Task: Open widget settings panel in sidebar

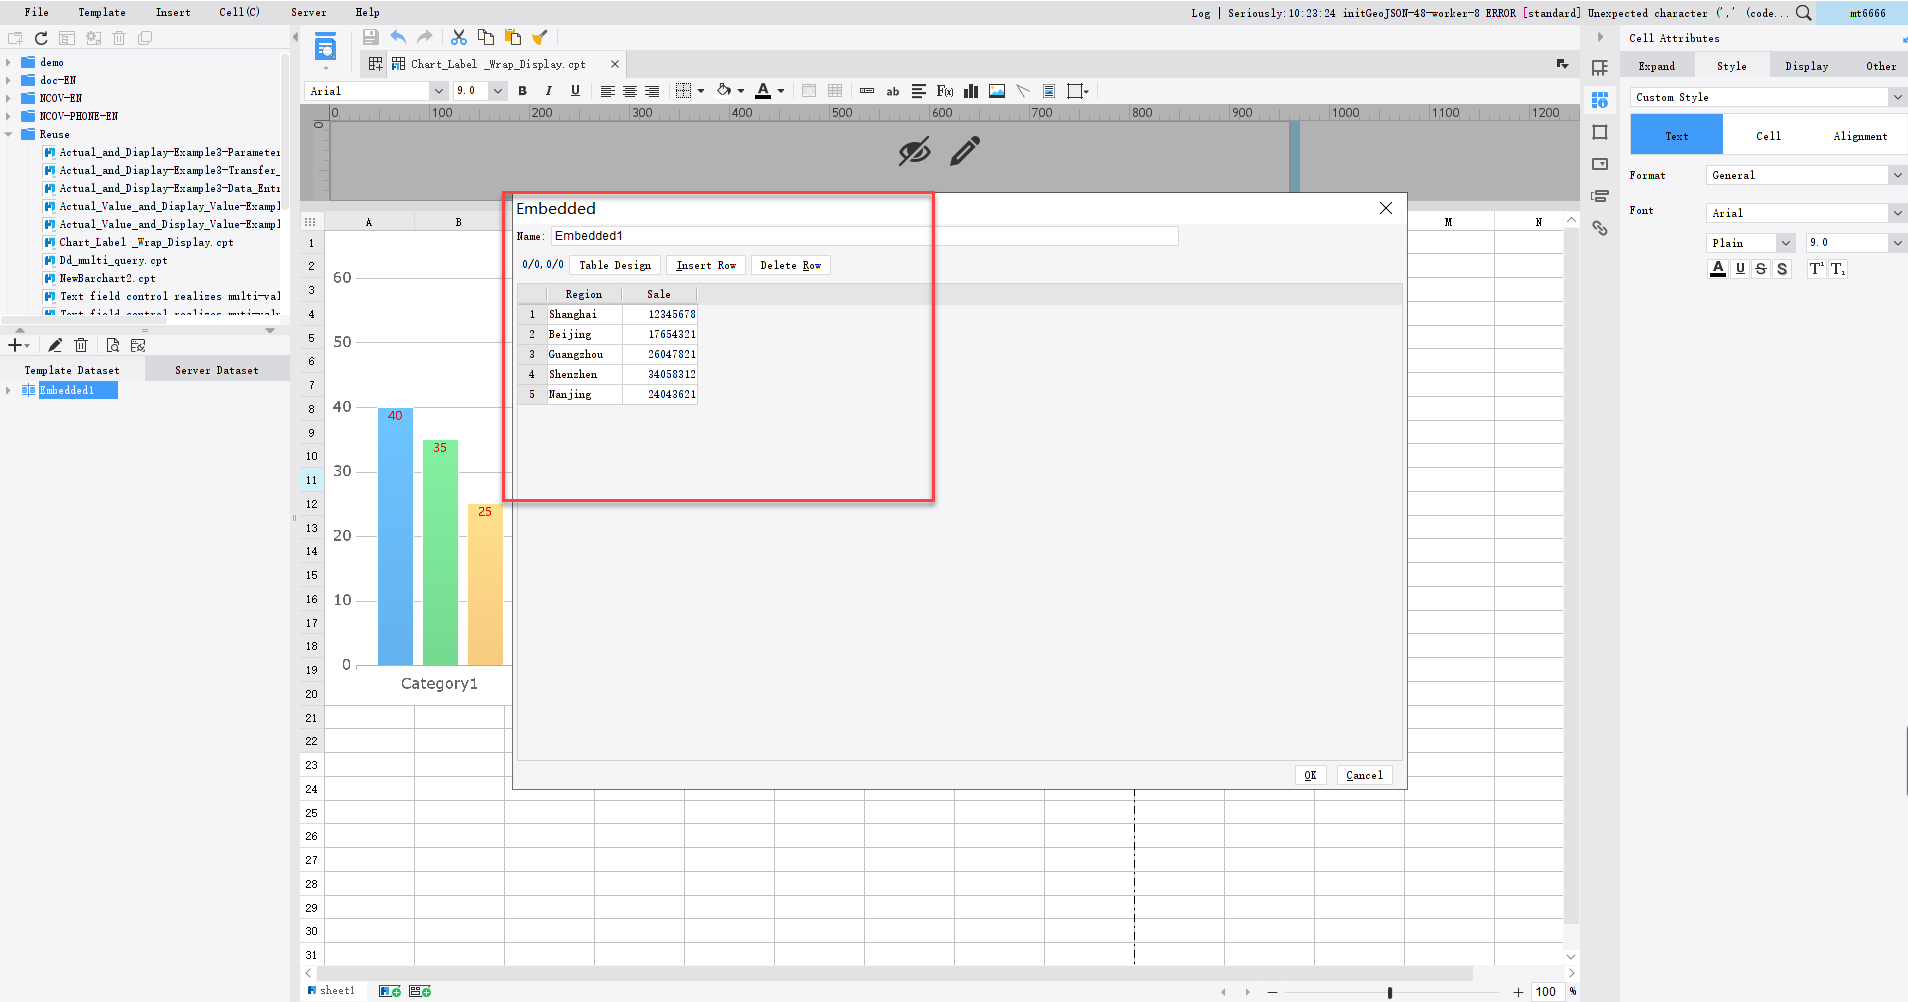Action: 1600,164
